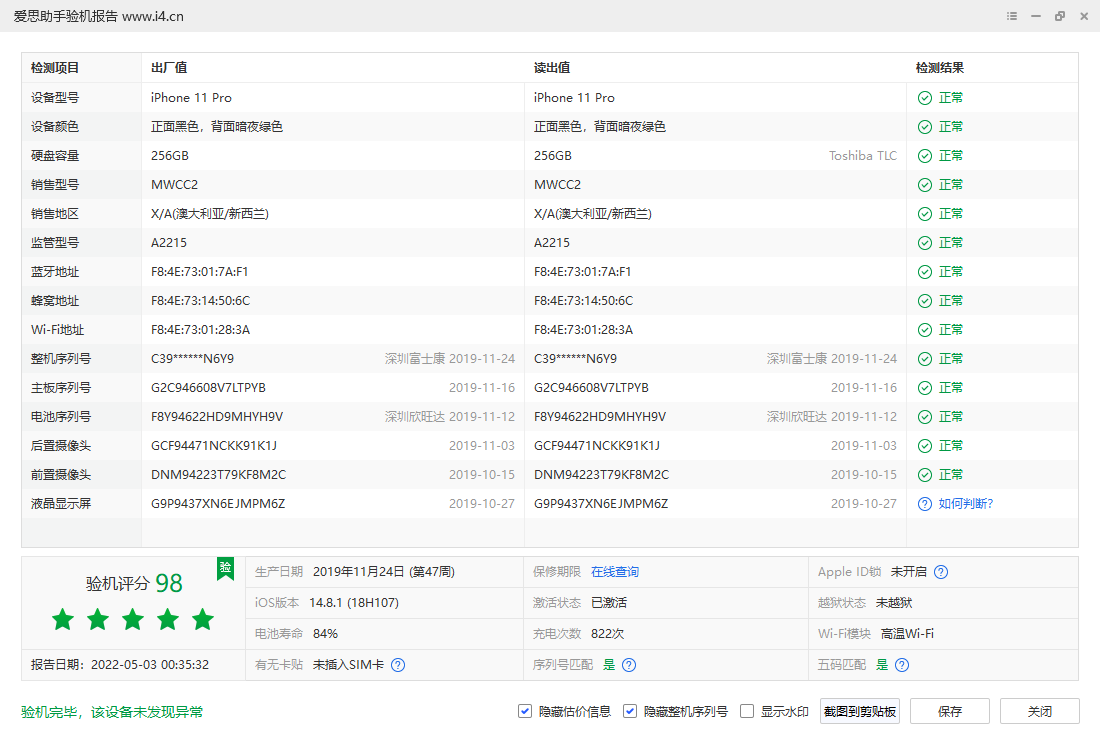Click the 高温Wi-Fi module value
The height and width of the screenshot is (749, 1100).
(907, 634)
